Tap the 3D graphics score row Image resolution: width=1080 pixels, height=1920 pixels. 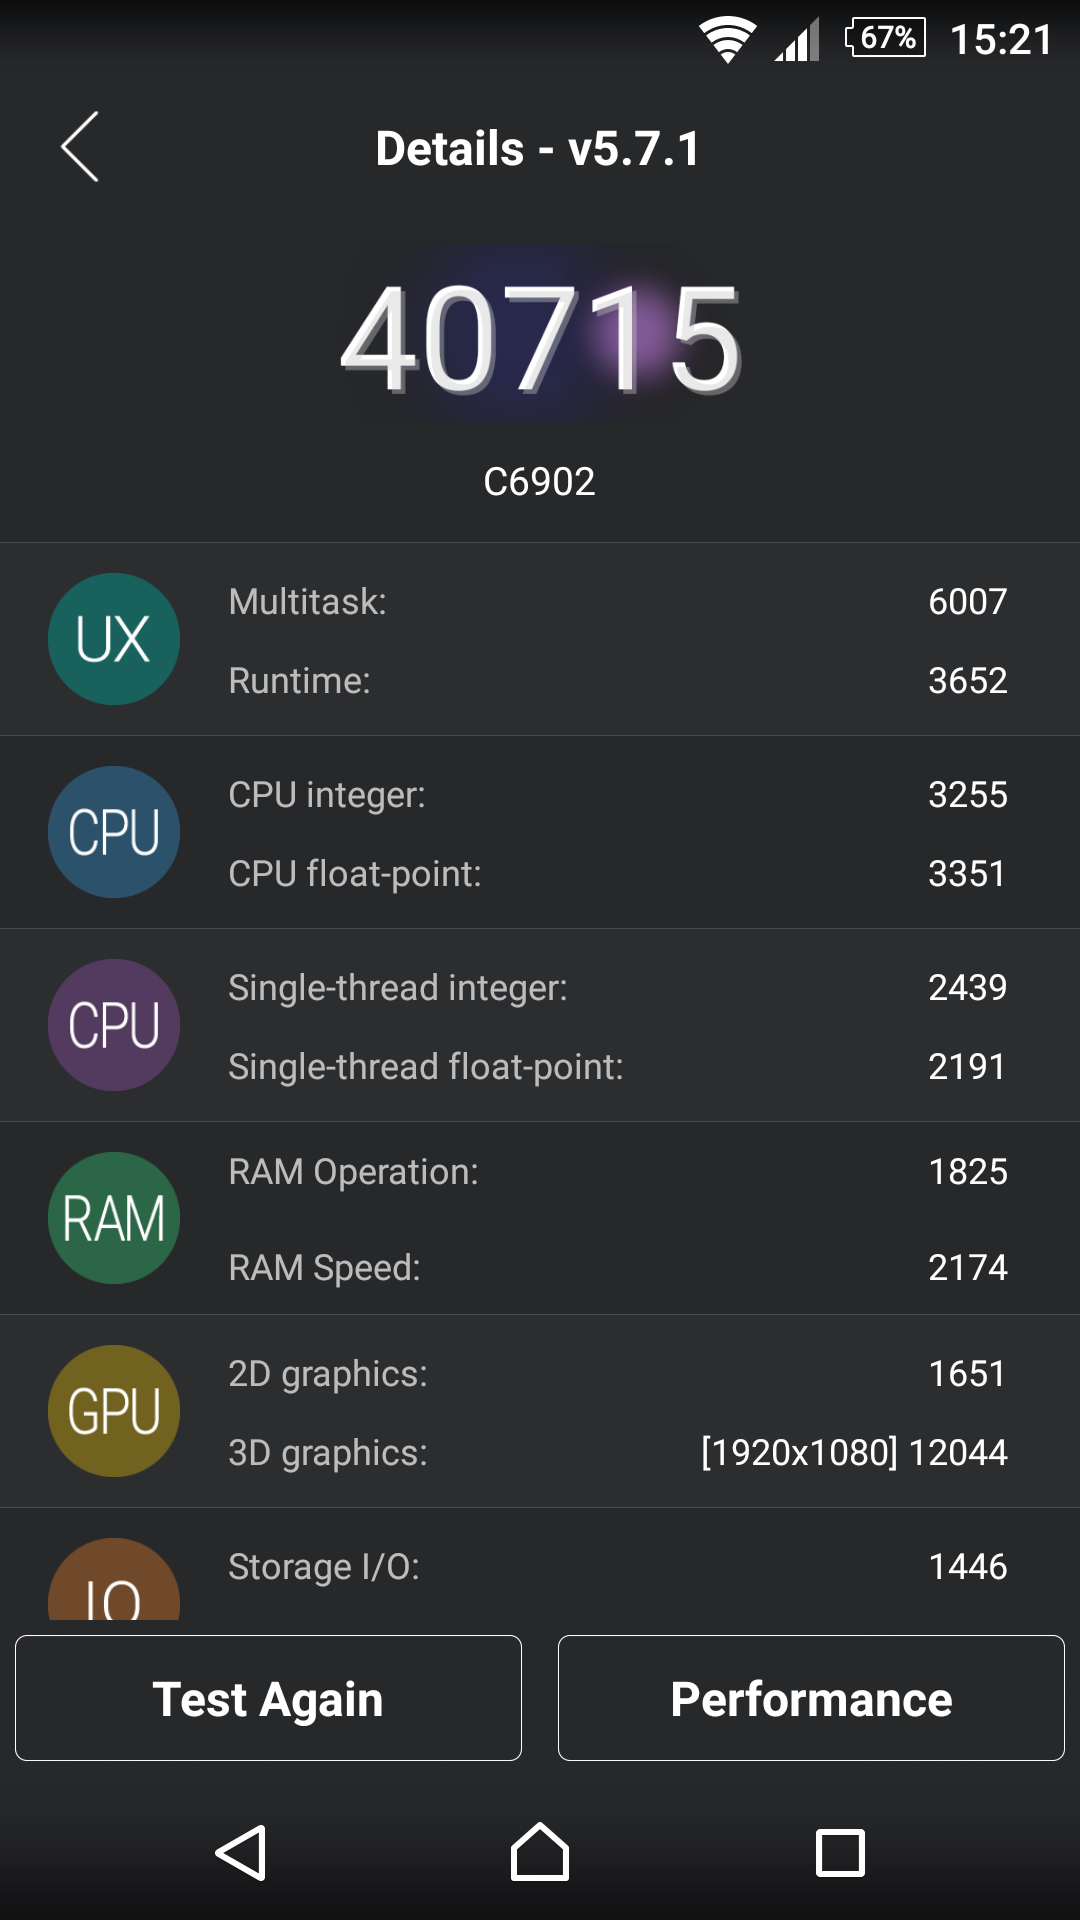click(x=617, y=1453)
